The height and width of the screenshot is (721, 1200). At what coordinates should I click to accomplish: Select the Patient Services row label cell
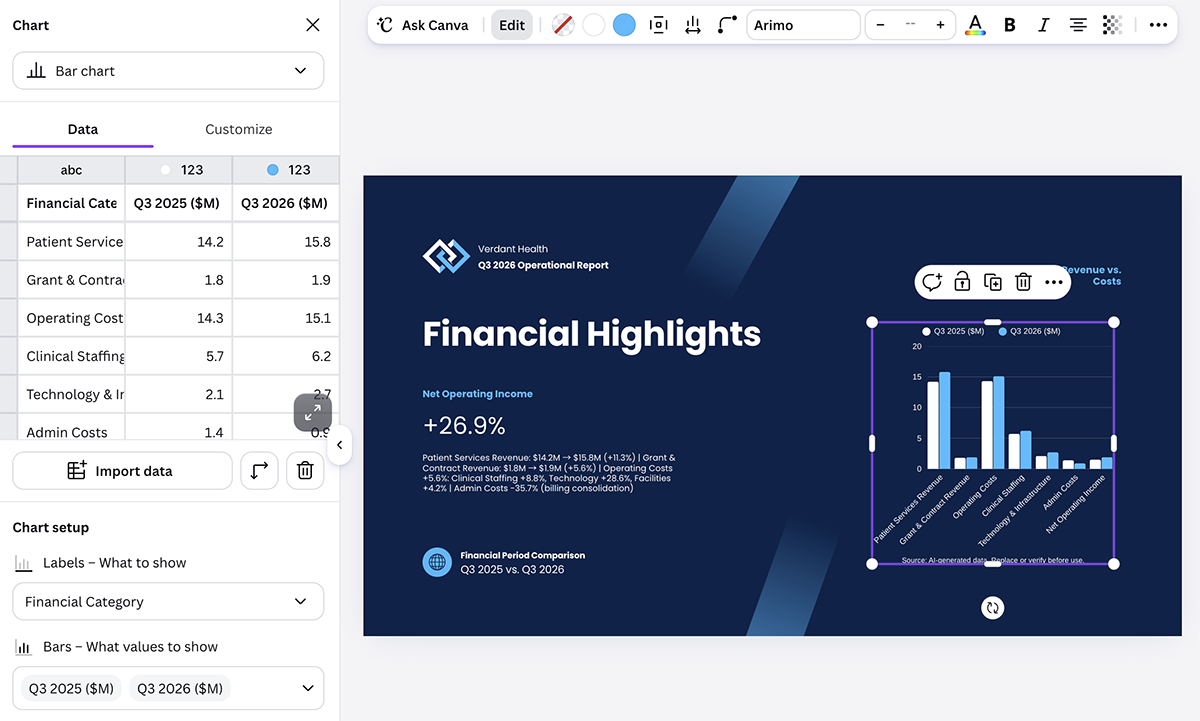(x=71, y=242)
